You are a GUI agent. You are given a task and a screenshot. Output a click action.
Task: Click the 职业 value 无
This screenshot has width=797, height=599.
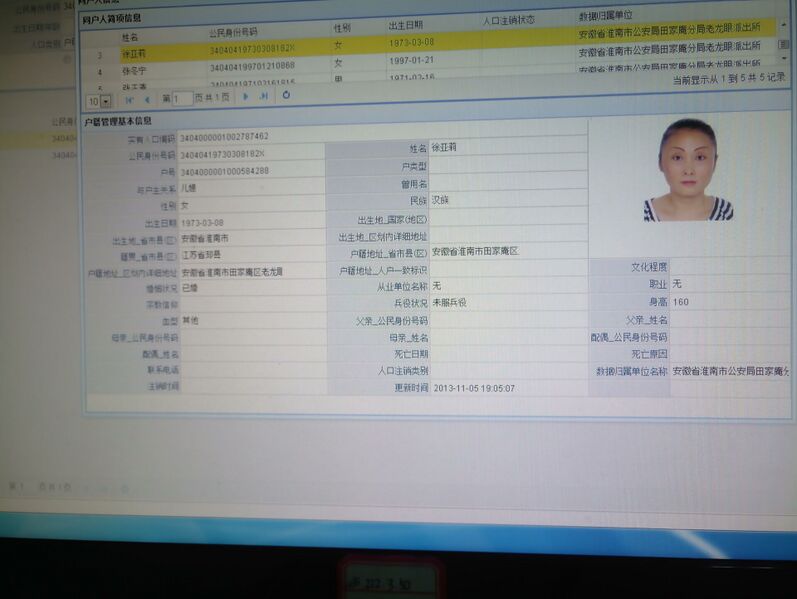pyautogui.click(x=677, y=284)
